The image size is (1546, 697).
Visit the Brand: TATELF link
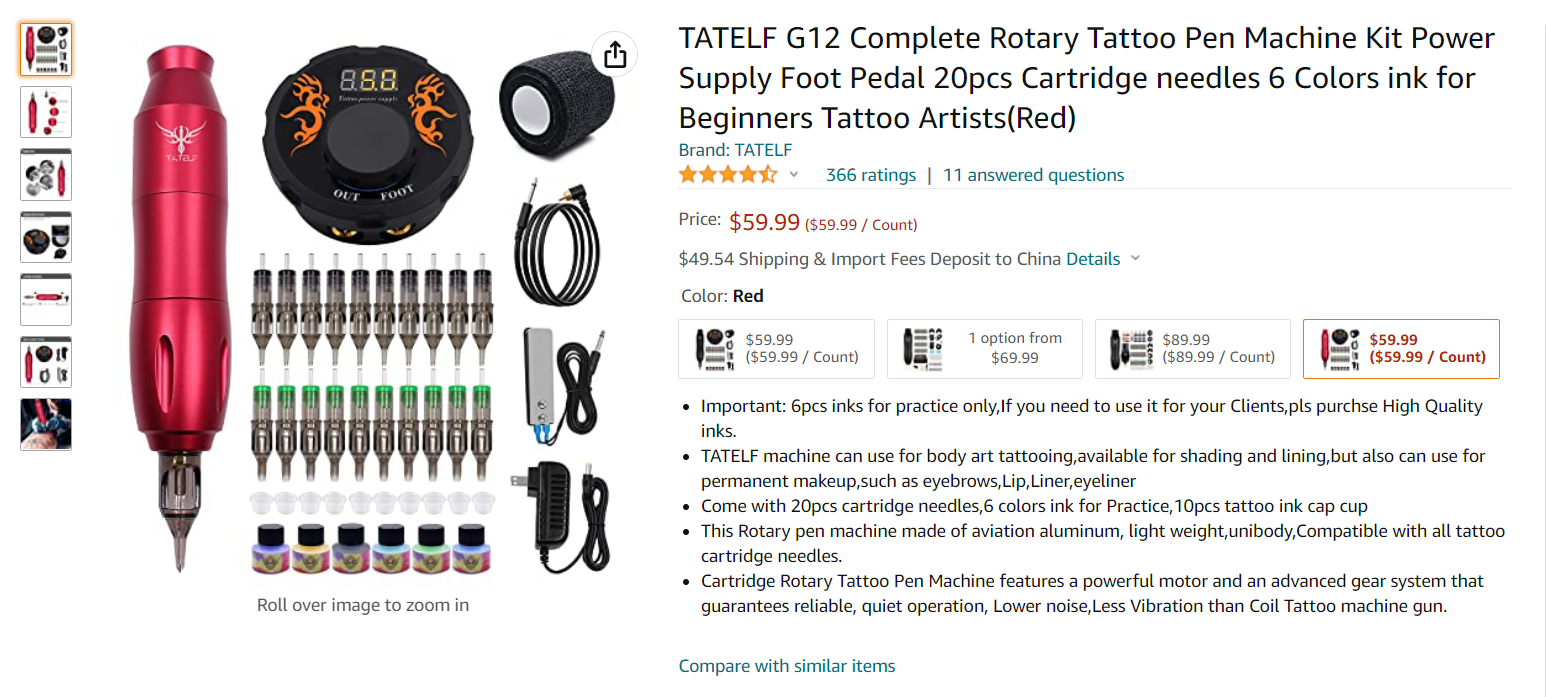pos(735,150)
